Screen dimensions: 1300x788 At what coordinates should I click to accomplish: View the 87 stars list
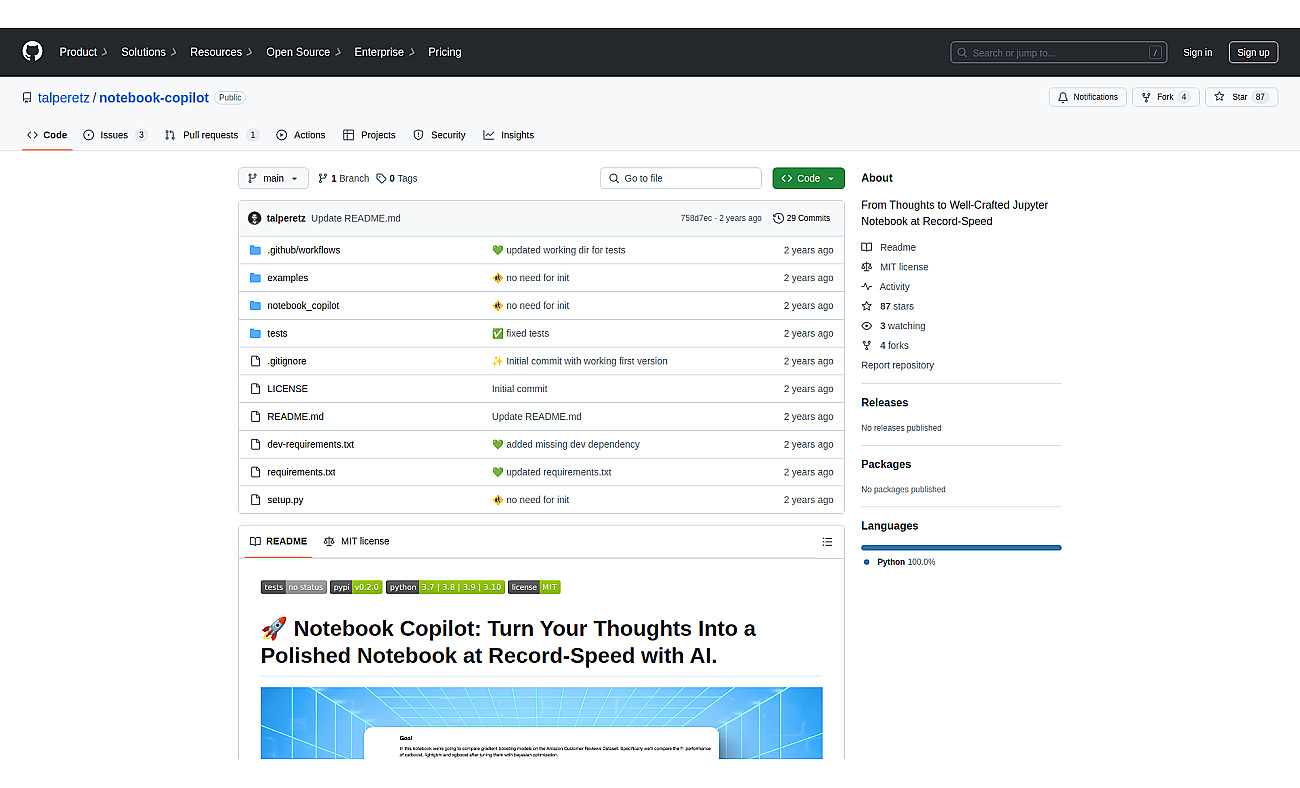click(888, 306)
